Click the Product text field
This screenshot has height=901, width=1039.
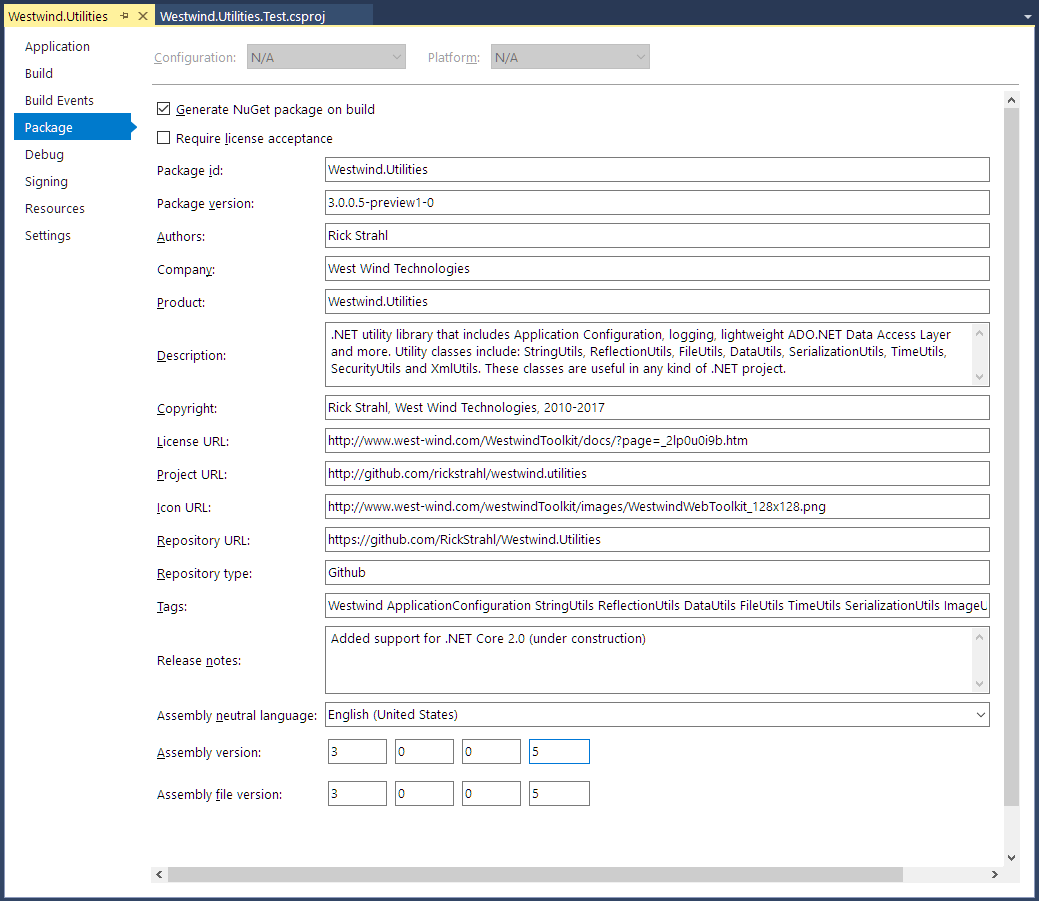(657, 301)
